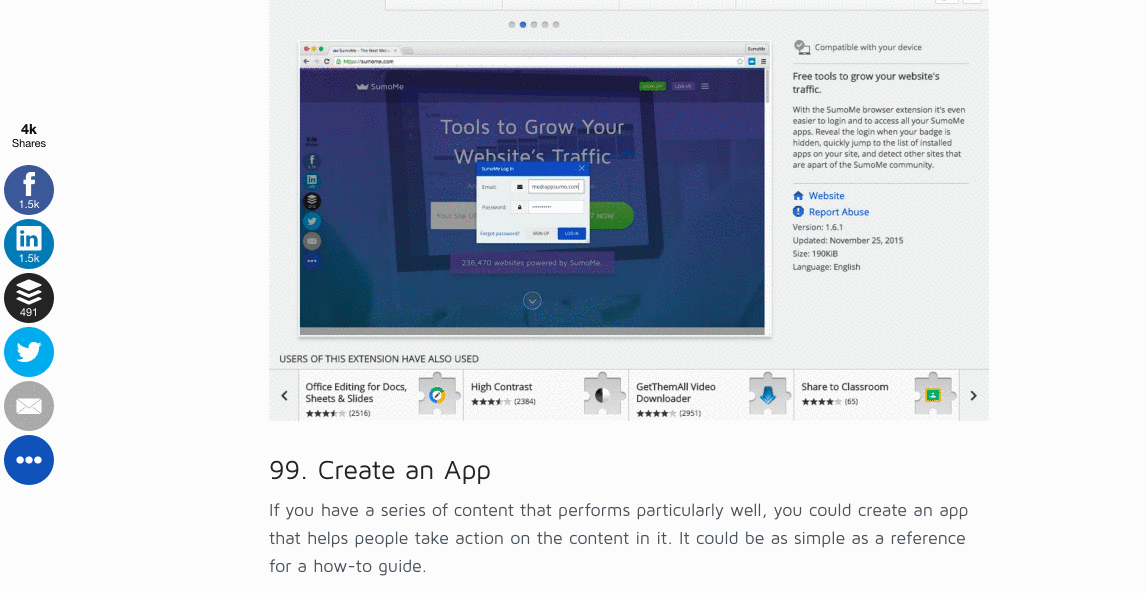The width and height of the screenshot is (1147, 593).
Task: Click the 'Language: English' text
Action: (827, 267)
